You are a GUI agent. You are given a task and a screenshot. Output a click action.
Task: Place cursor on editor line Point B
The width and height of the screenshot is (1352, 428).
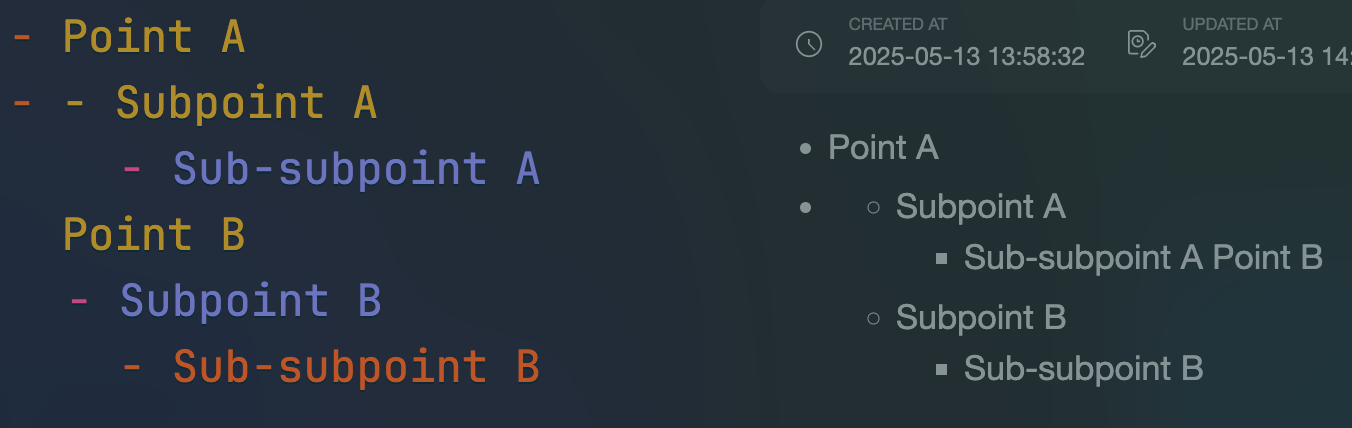[x=154, y=235]
